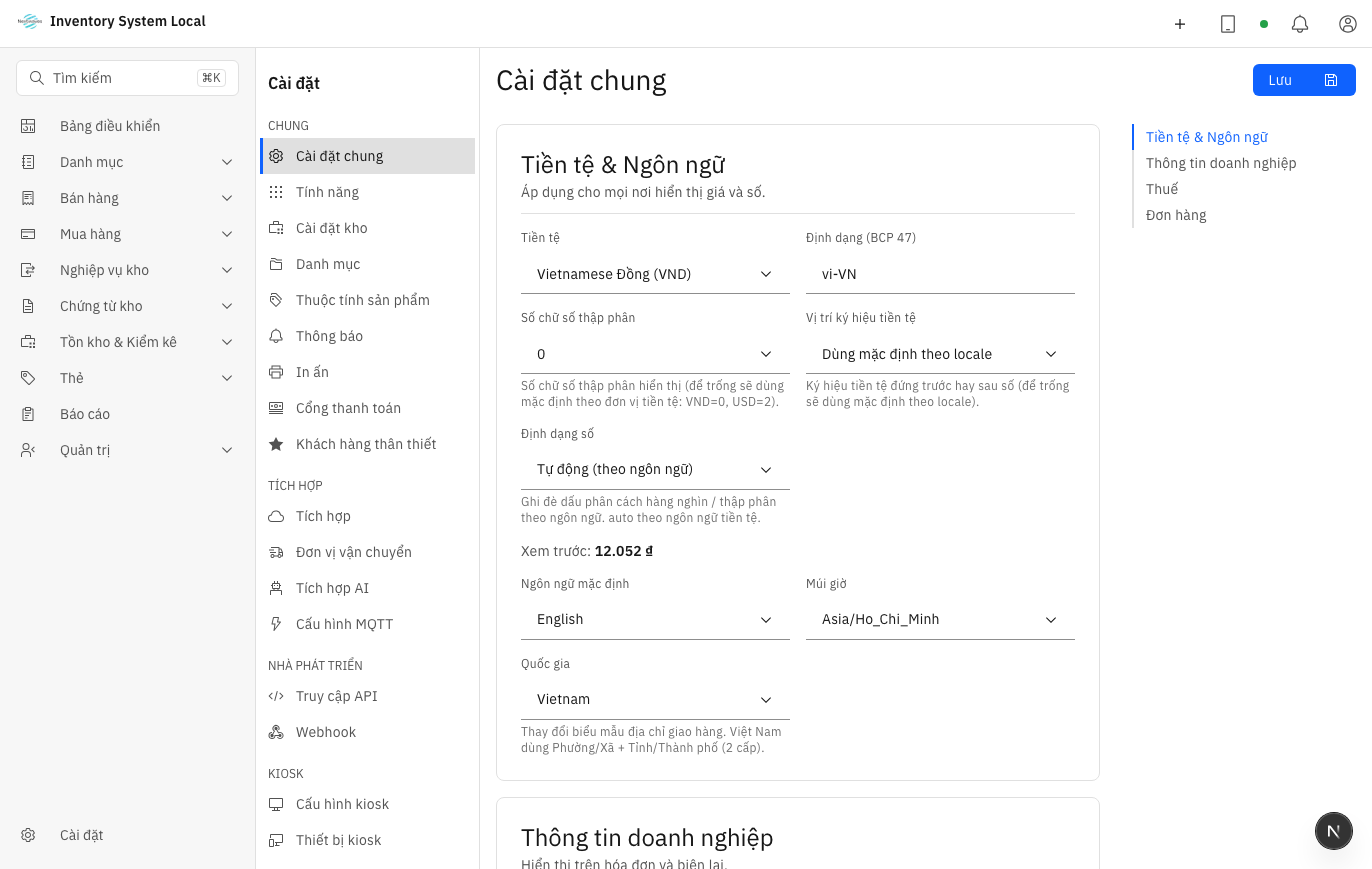Click the Thuộc tính sản phẩm tag icon
Viewport: 1372px width, 869px height.
[276, 300]
